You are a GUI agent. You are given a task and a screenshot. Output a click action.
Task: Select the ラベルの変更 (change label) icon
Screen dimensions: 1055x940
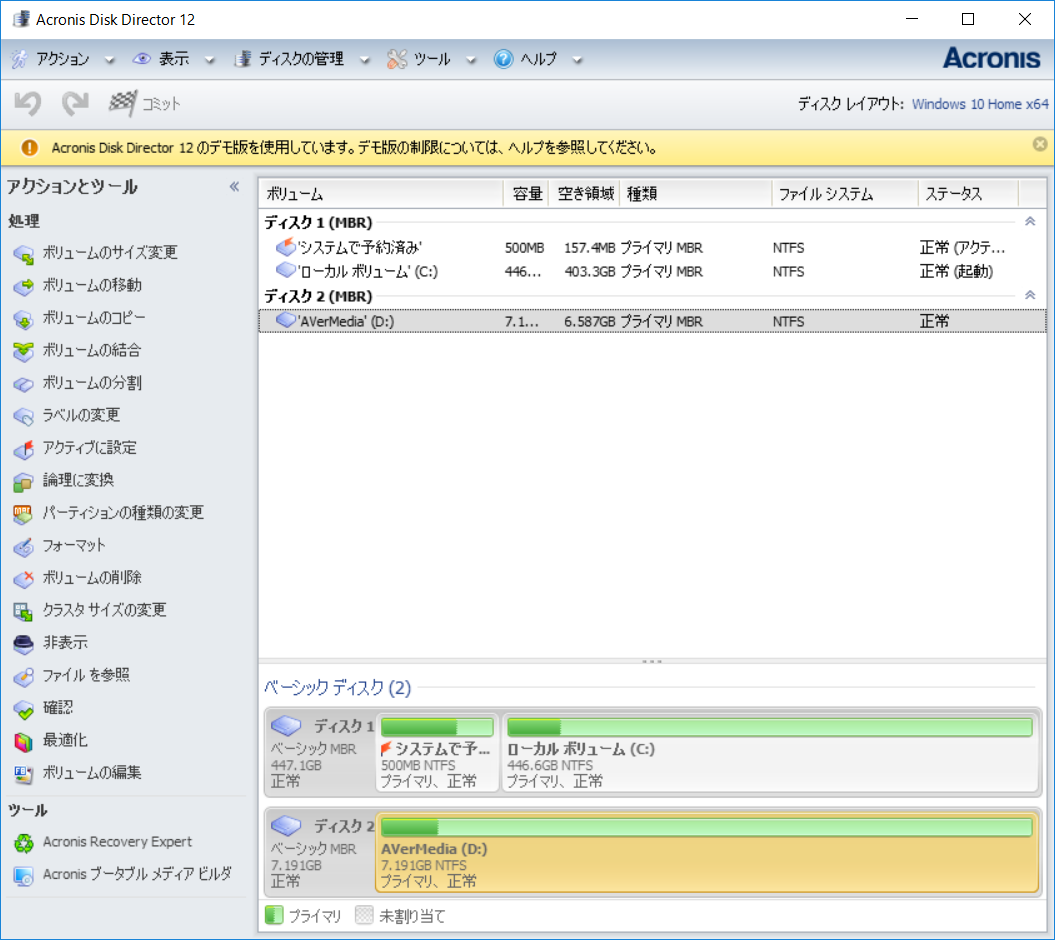24,416
